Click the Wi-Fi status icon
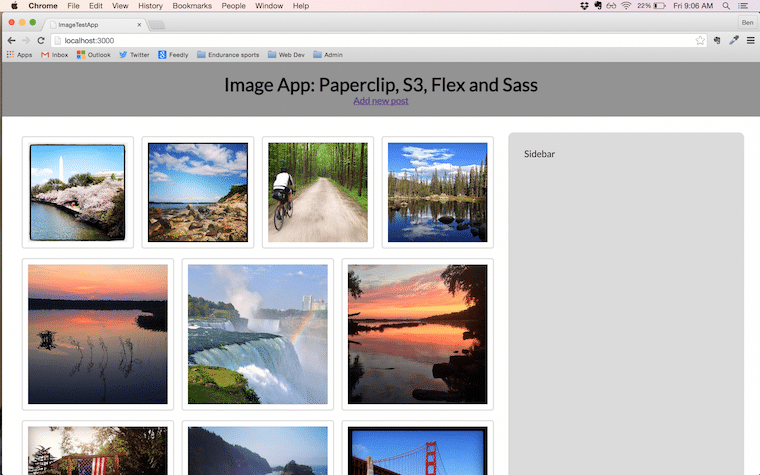760x475 pixels. pyautogui.click(x=626, y=6)
